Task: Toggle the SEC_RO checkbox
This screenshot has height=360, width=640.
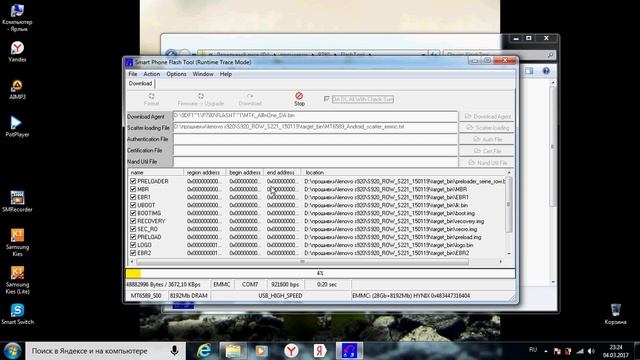Action: [x=133, y=229]
